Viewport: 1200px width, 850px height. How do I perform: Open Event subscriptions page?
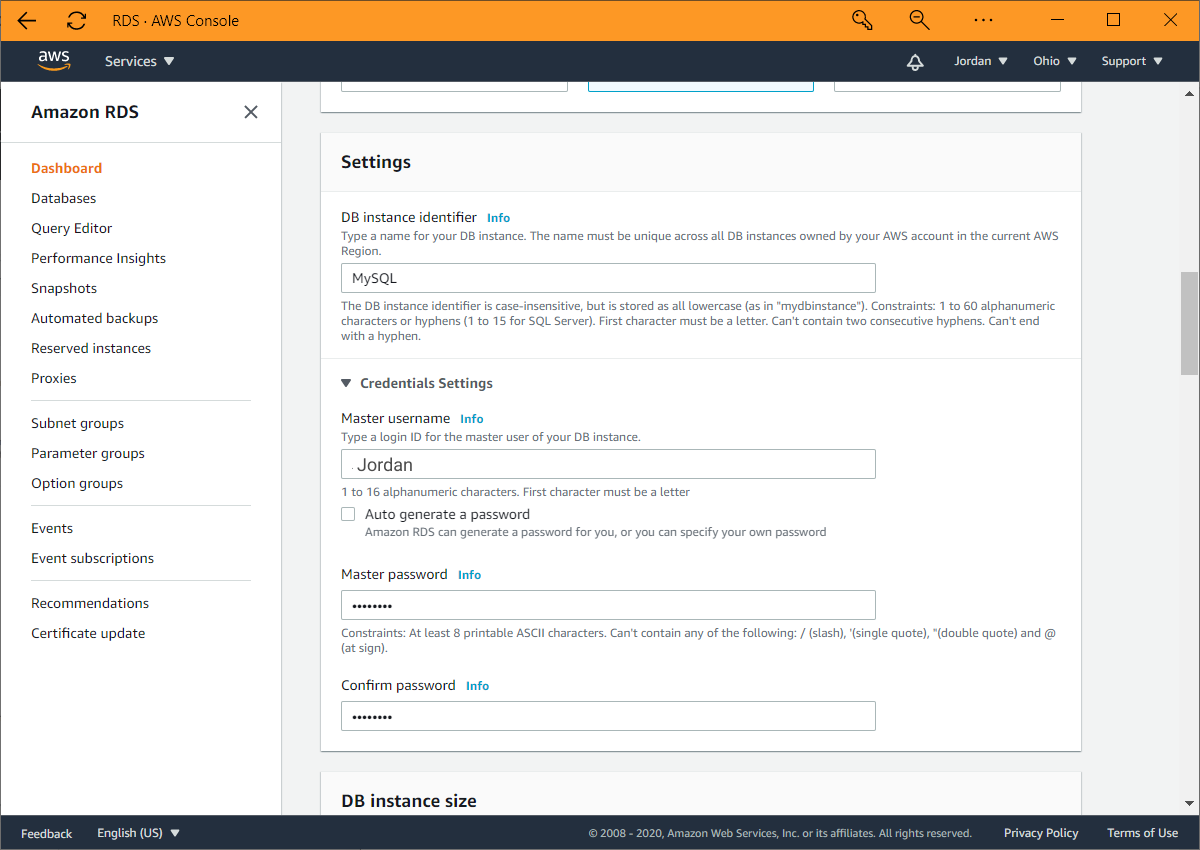[x=92, y=558]
